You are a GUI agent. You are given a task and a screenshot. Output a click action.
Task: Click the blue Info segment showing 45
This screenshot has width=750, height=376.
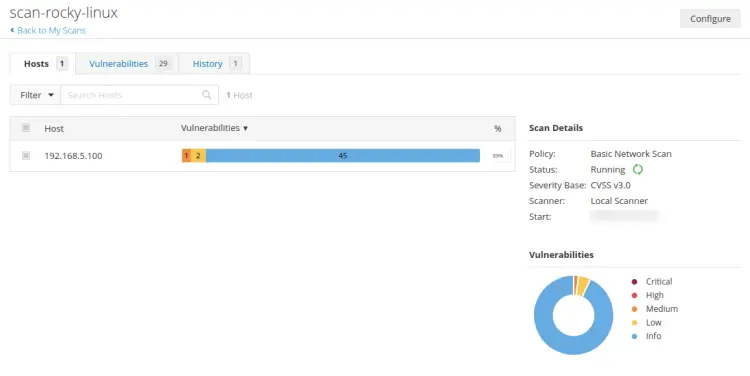(x=342, y=155)
